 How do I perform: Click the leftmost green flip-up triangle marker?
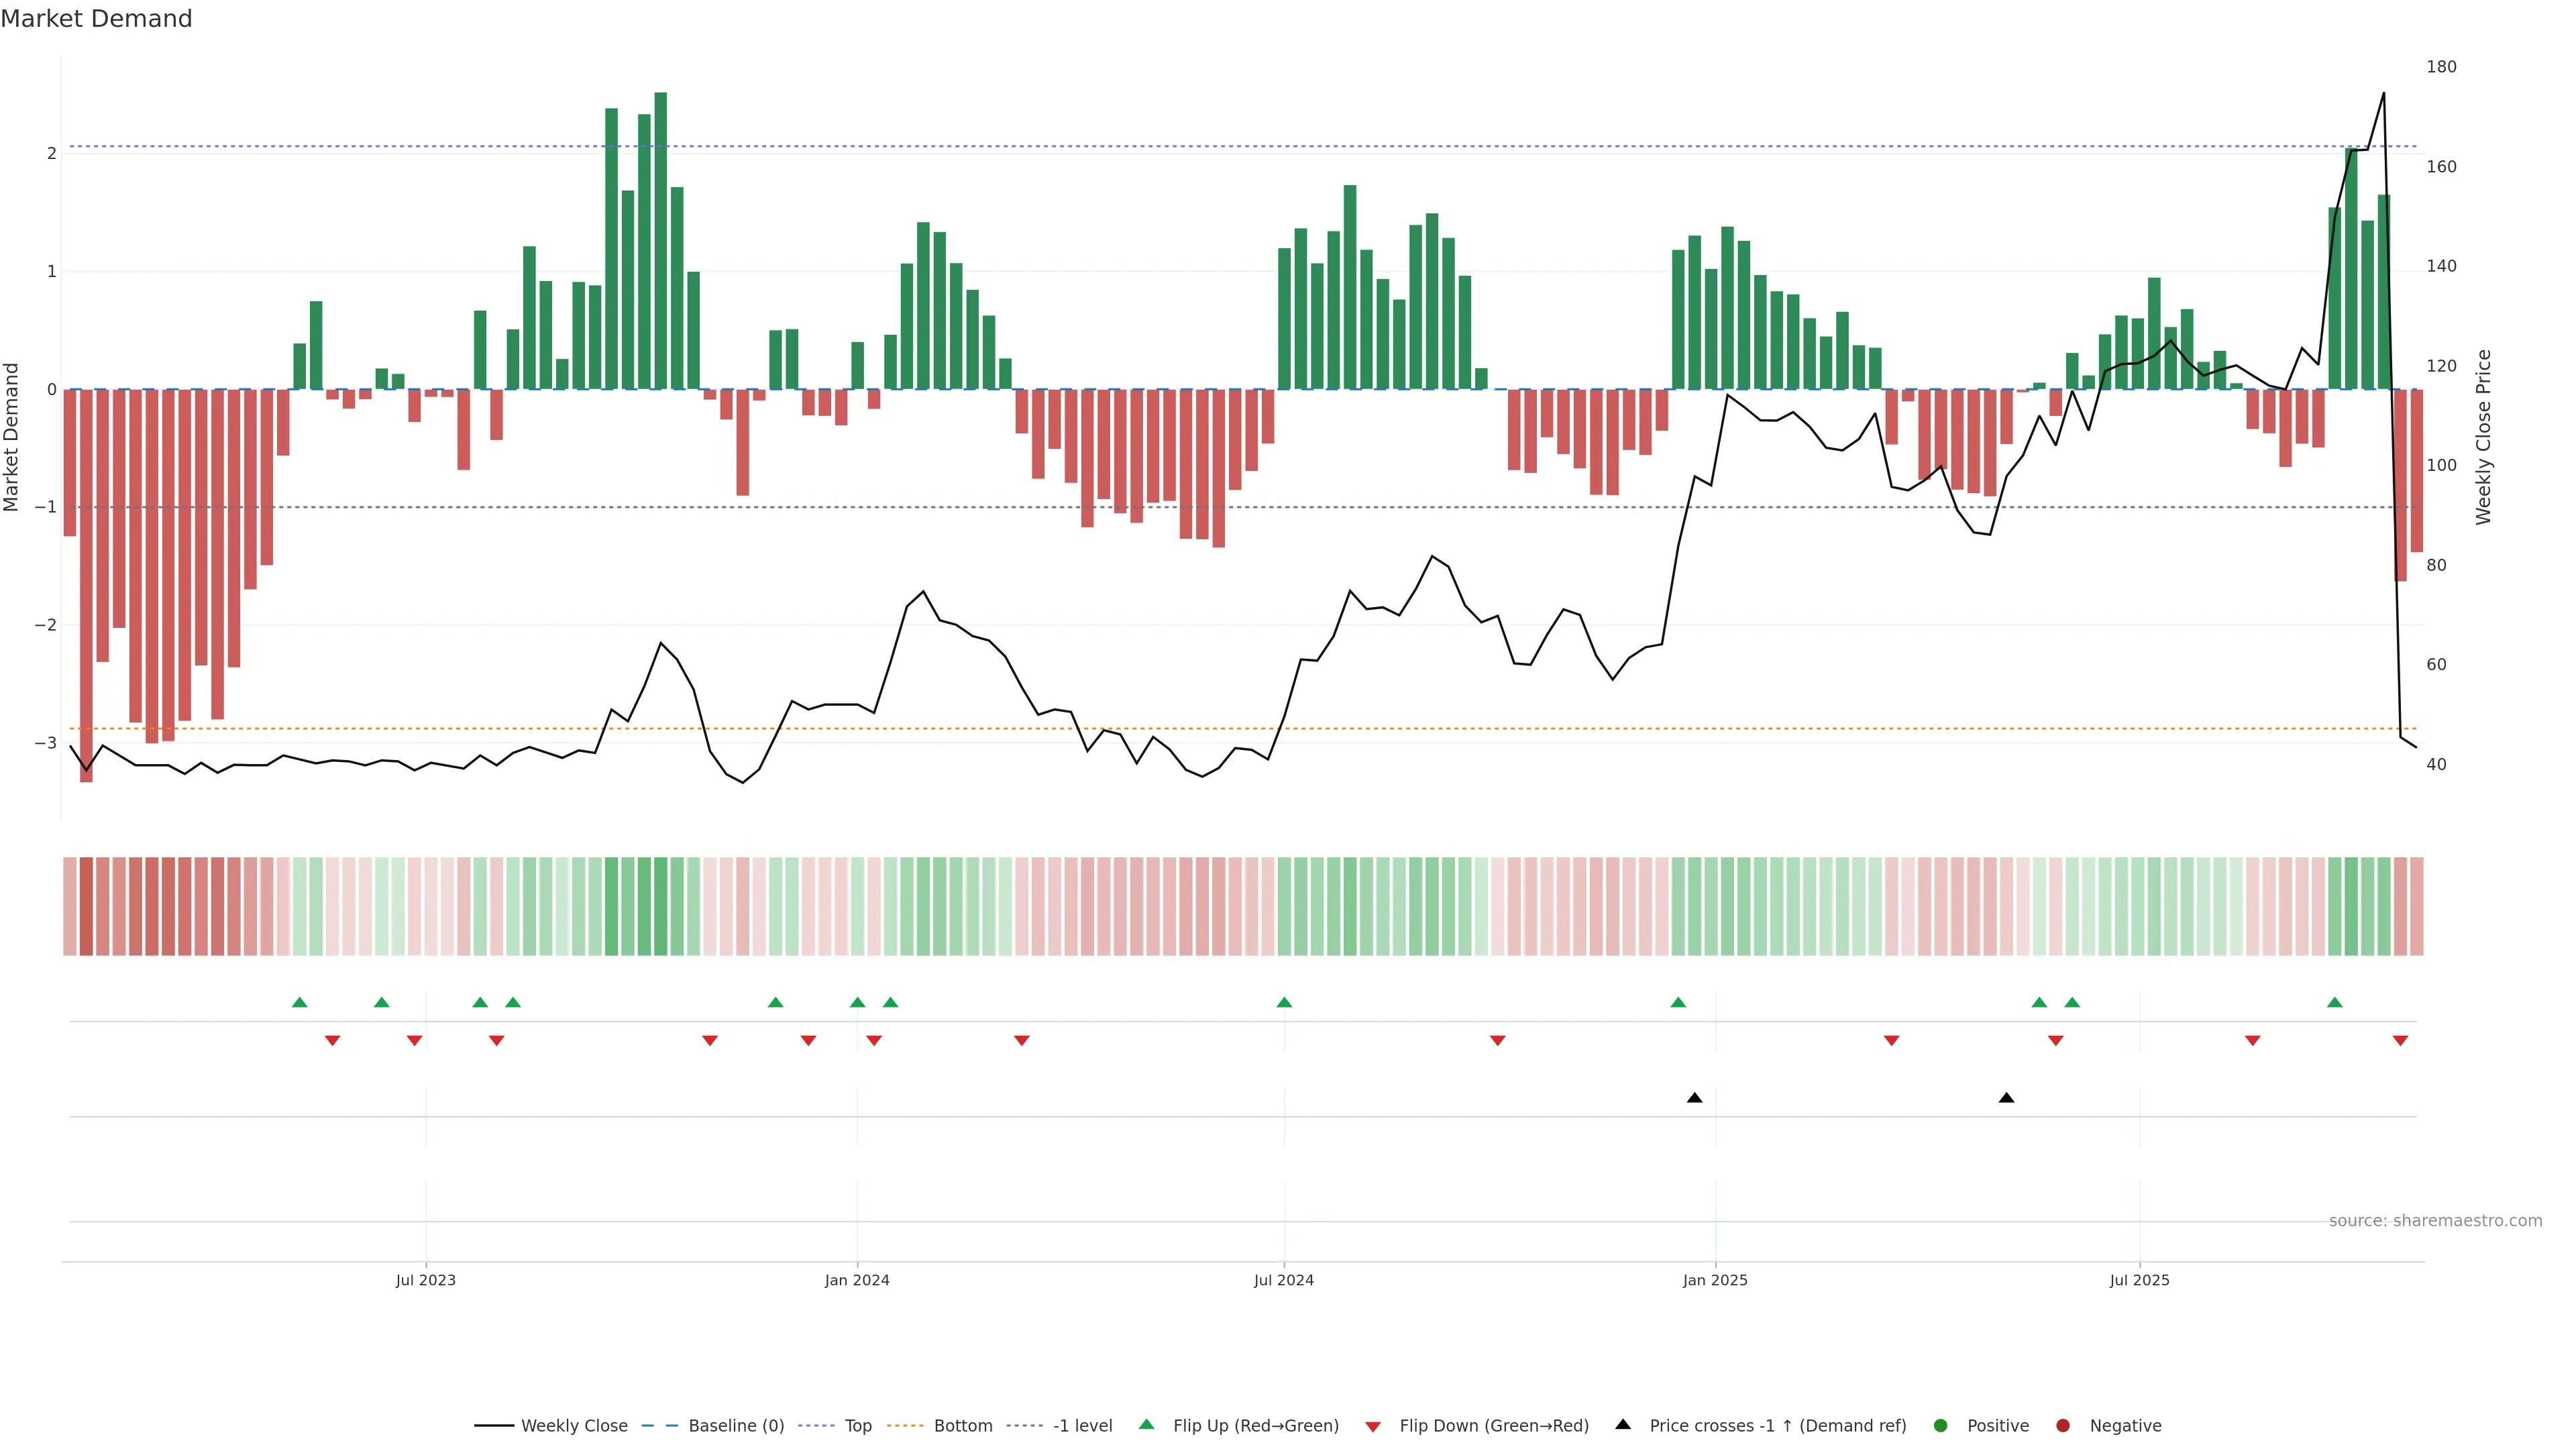click(299, 1002)
